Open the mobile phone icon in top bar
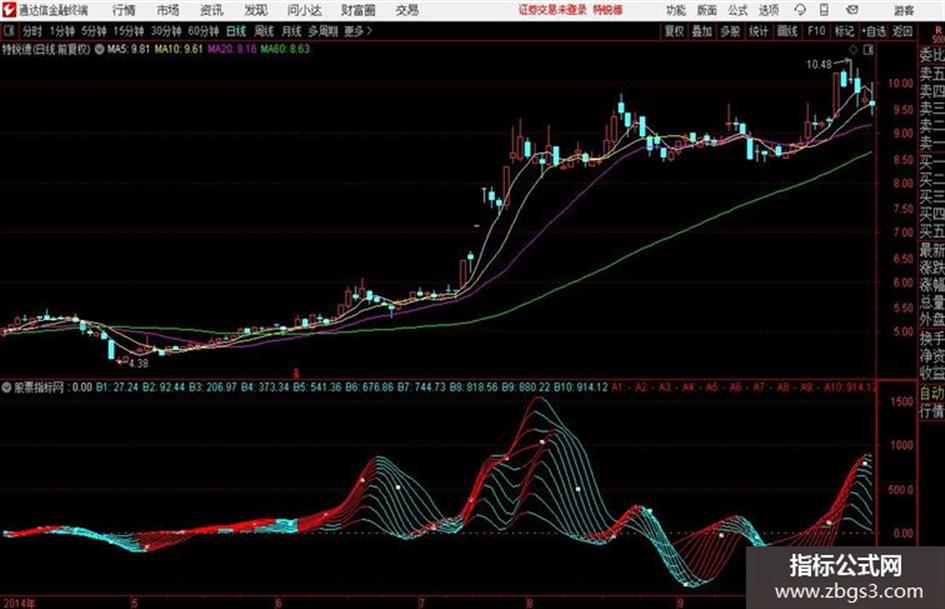The image size is (945, 609). point(824,10)
